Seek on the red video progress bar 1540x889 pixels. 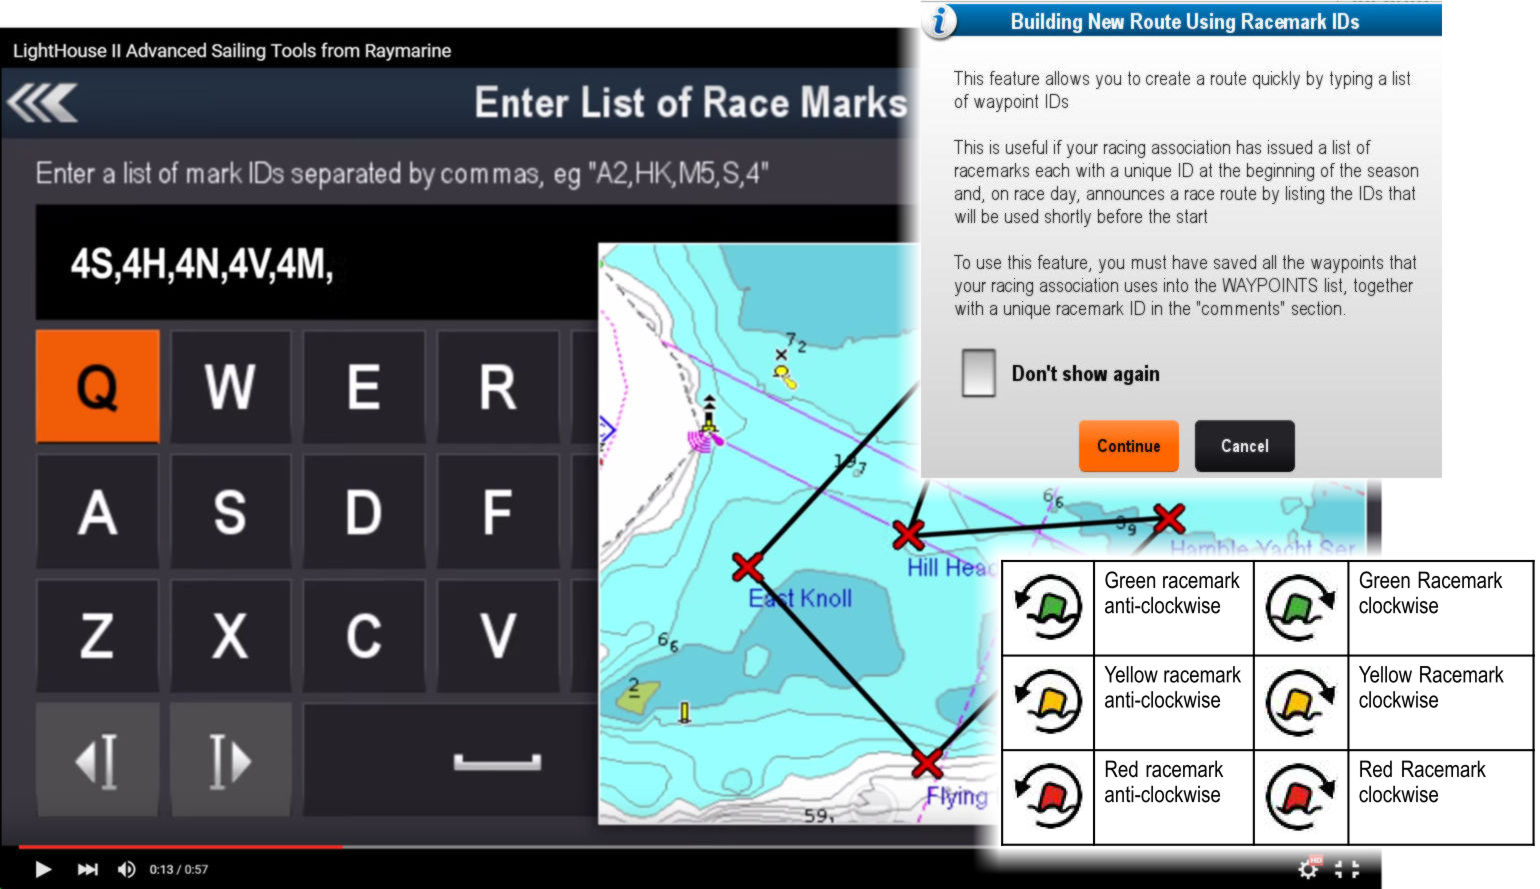(180, 847)
